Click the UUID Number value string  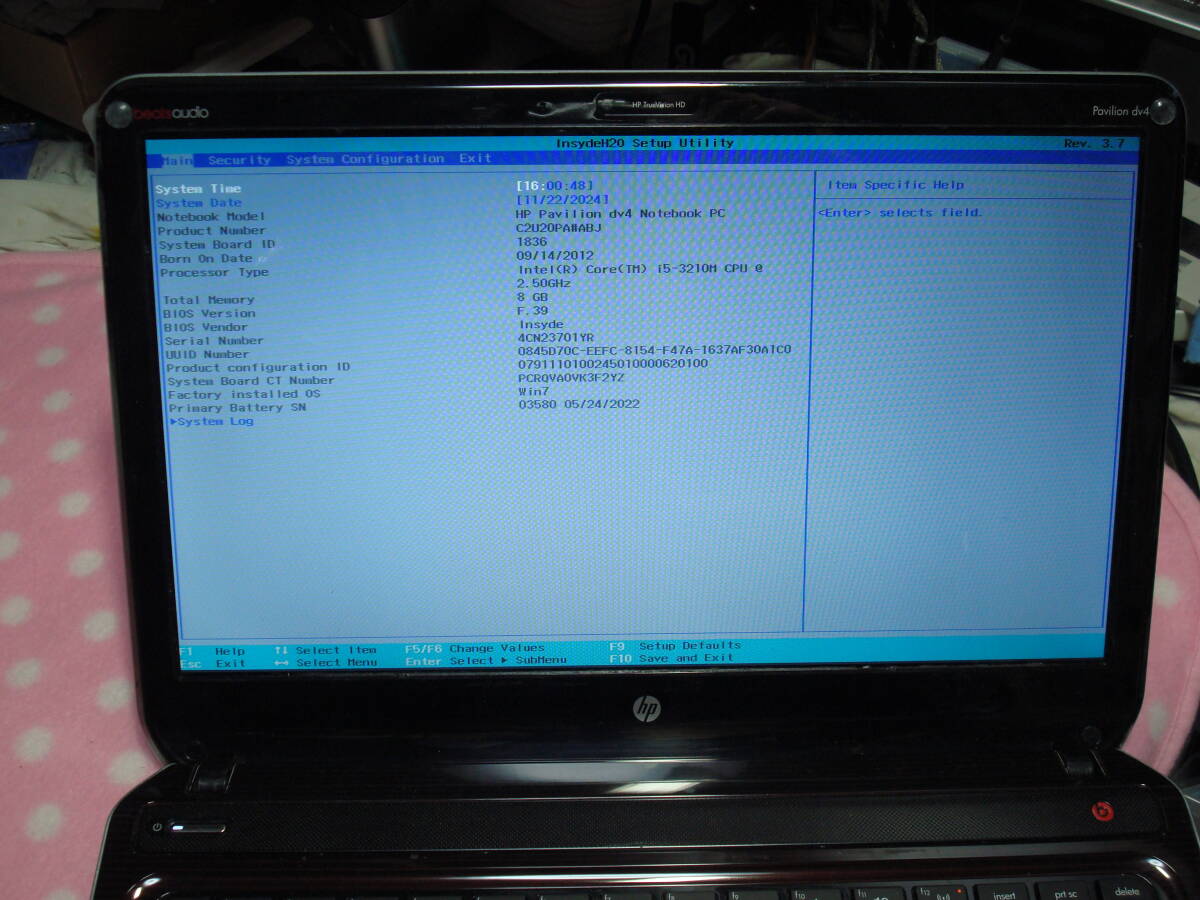[655, 350]
